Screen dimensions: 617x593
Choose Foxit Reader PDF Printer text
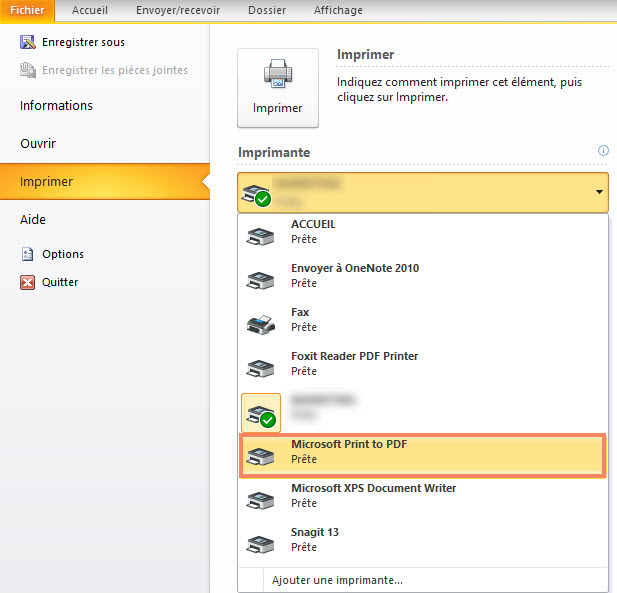(355, 356)
